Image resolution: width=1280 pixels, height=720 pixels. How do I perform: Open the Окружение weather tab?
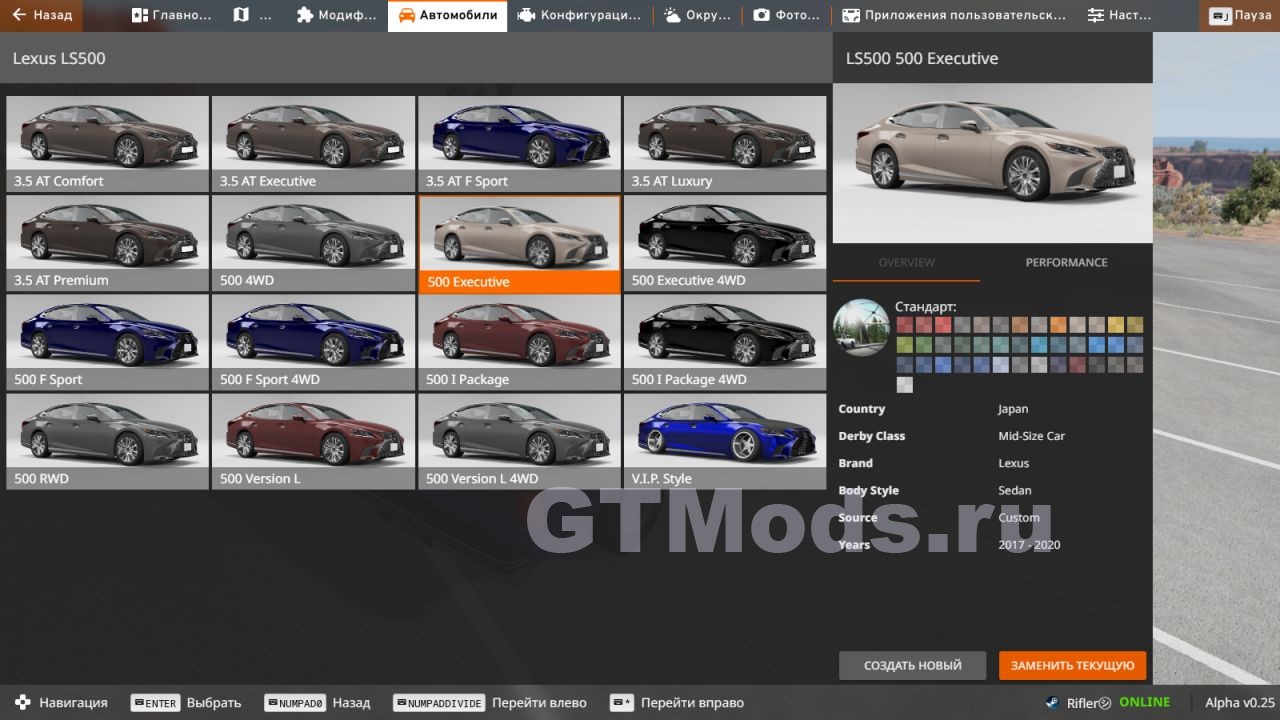click(697, 15)
